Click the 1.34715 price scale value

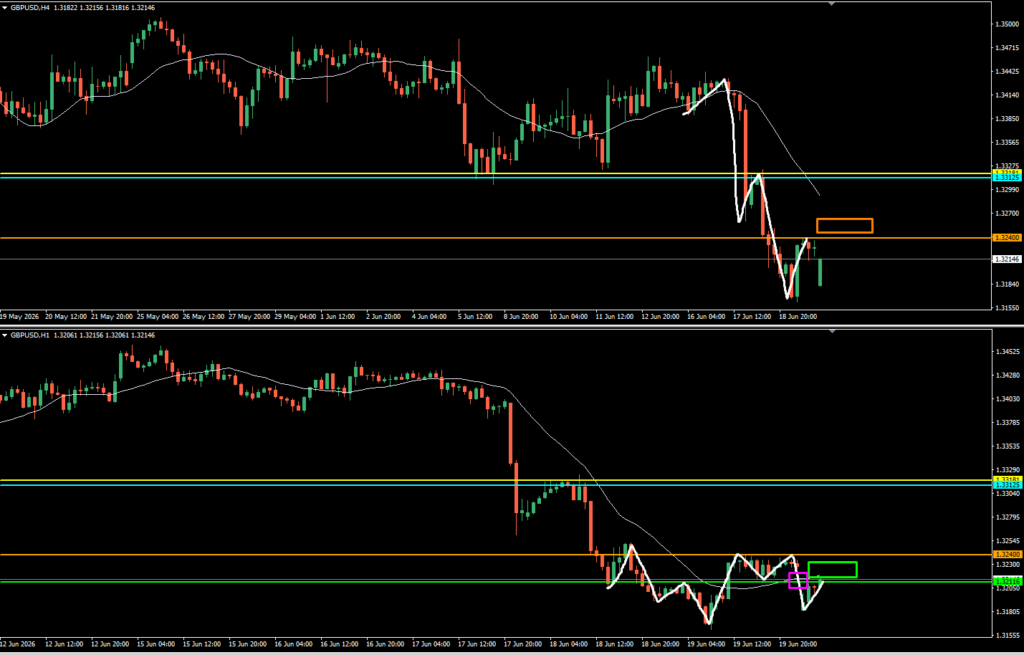click(x=1006, y=48)
